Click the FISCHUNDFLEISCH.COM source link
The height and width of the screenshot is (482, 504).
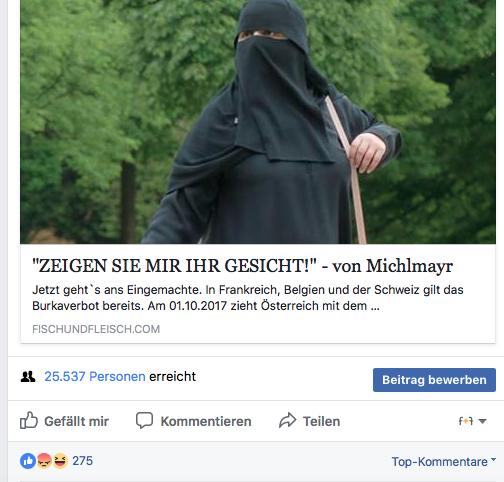(96, 329)
